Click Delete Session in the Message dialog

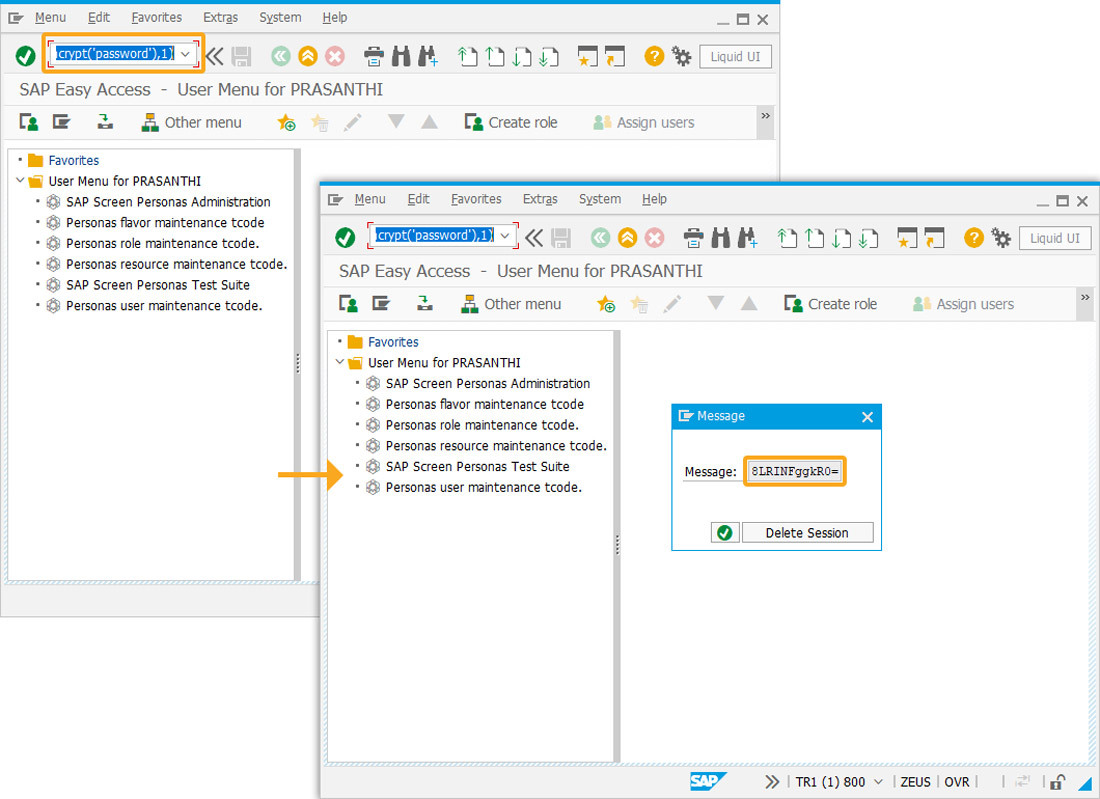pyautogui.click(x=807, y=532)
